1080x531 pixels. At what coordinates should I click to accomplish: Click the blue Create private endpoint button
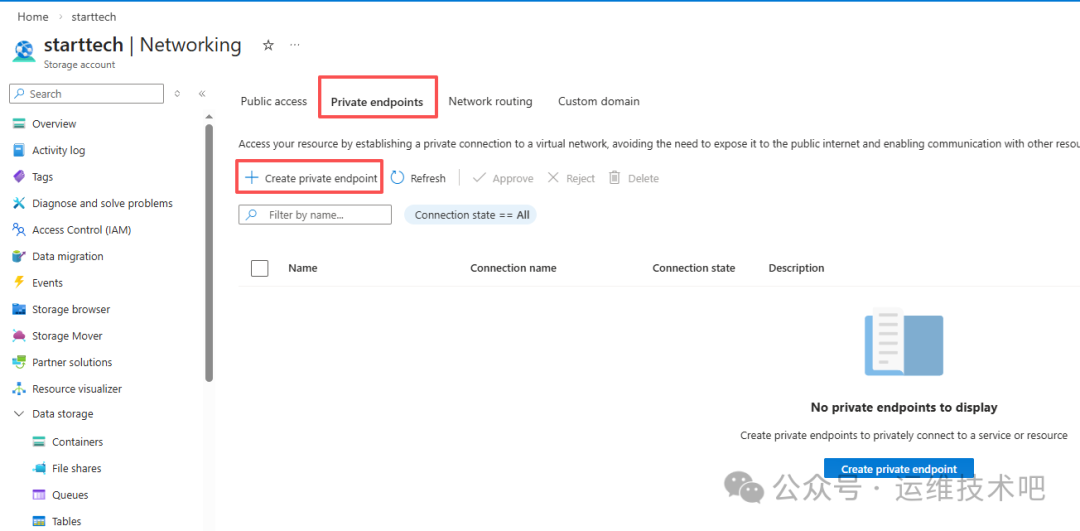[x=898, y=469]
